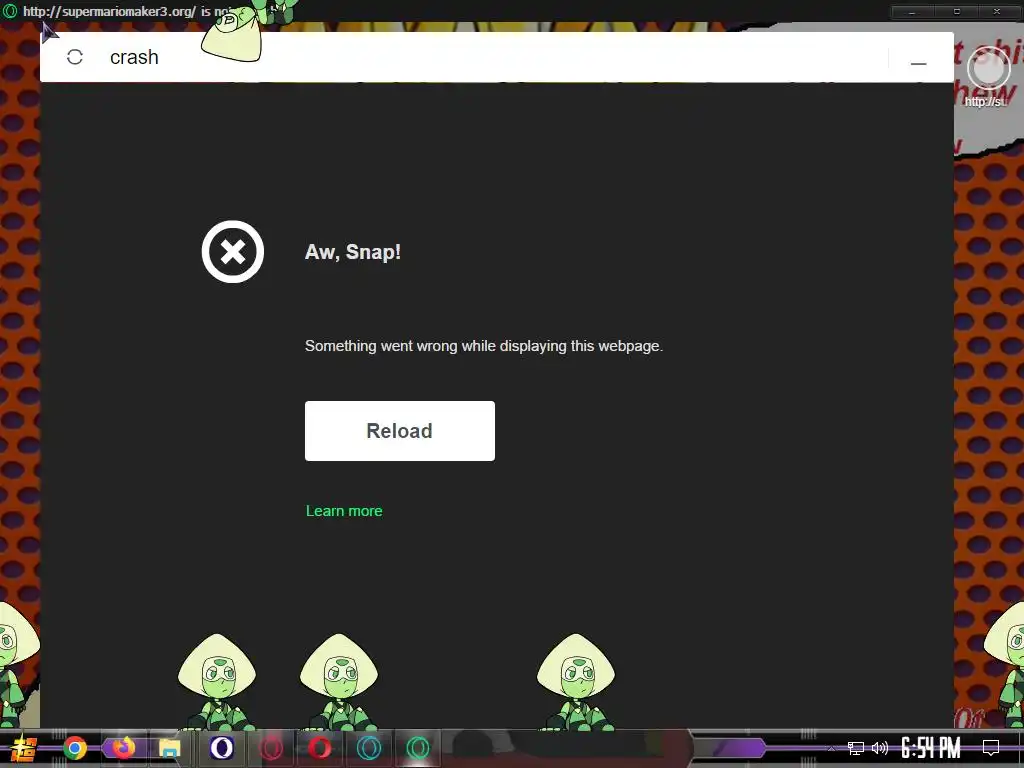1024x768 pixels.
Task: Click the "Something went wrong" message text
Action: (484, 346)
